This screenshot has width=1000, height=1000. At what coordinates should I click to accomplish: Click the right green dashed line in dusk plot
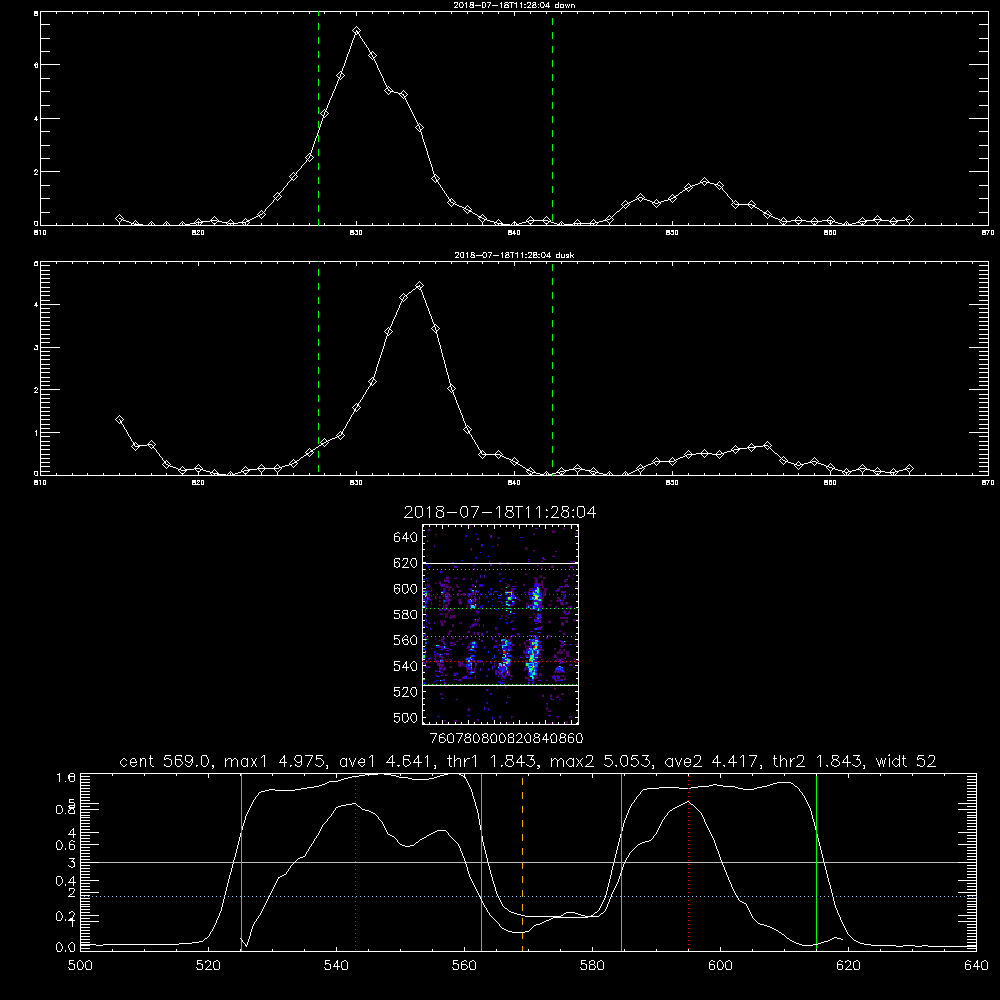[552, 369]
